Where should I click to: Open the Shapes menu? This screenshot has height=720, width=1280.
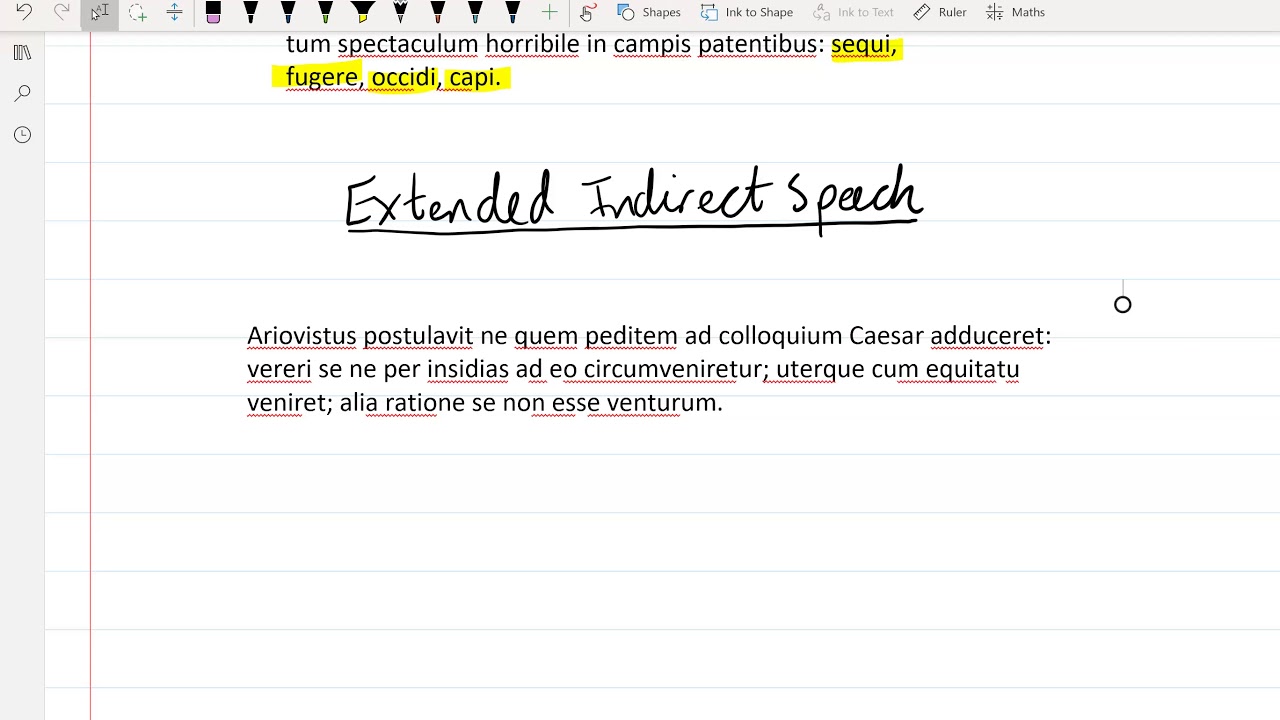point(649,12)
